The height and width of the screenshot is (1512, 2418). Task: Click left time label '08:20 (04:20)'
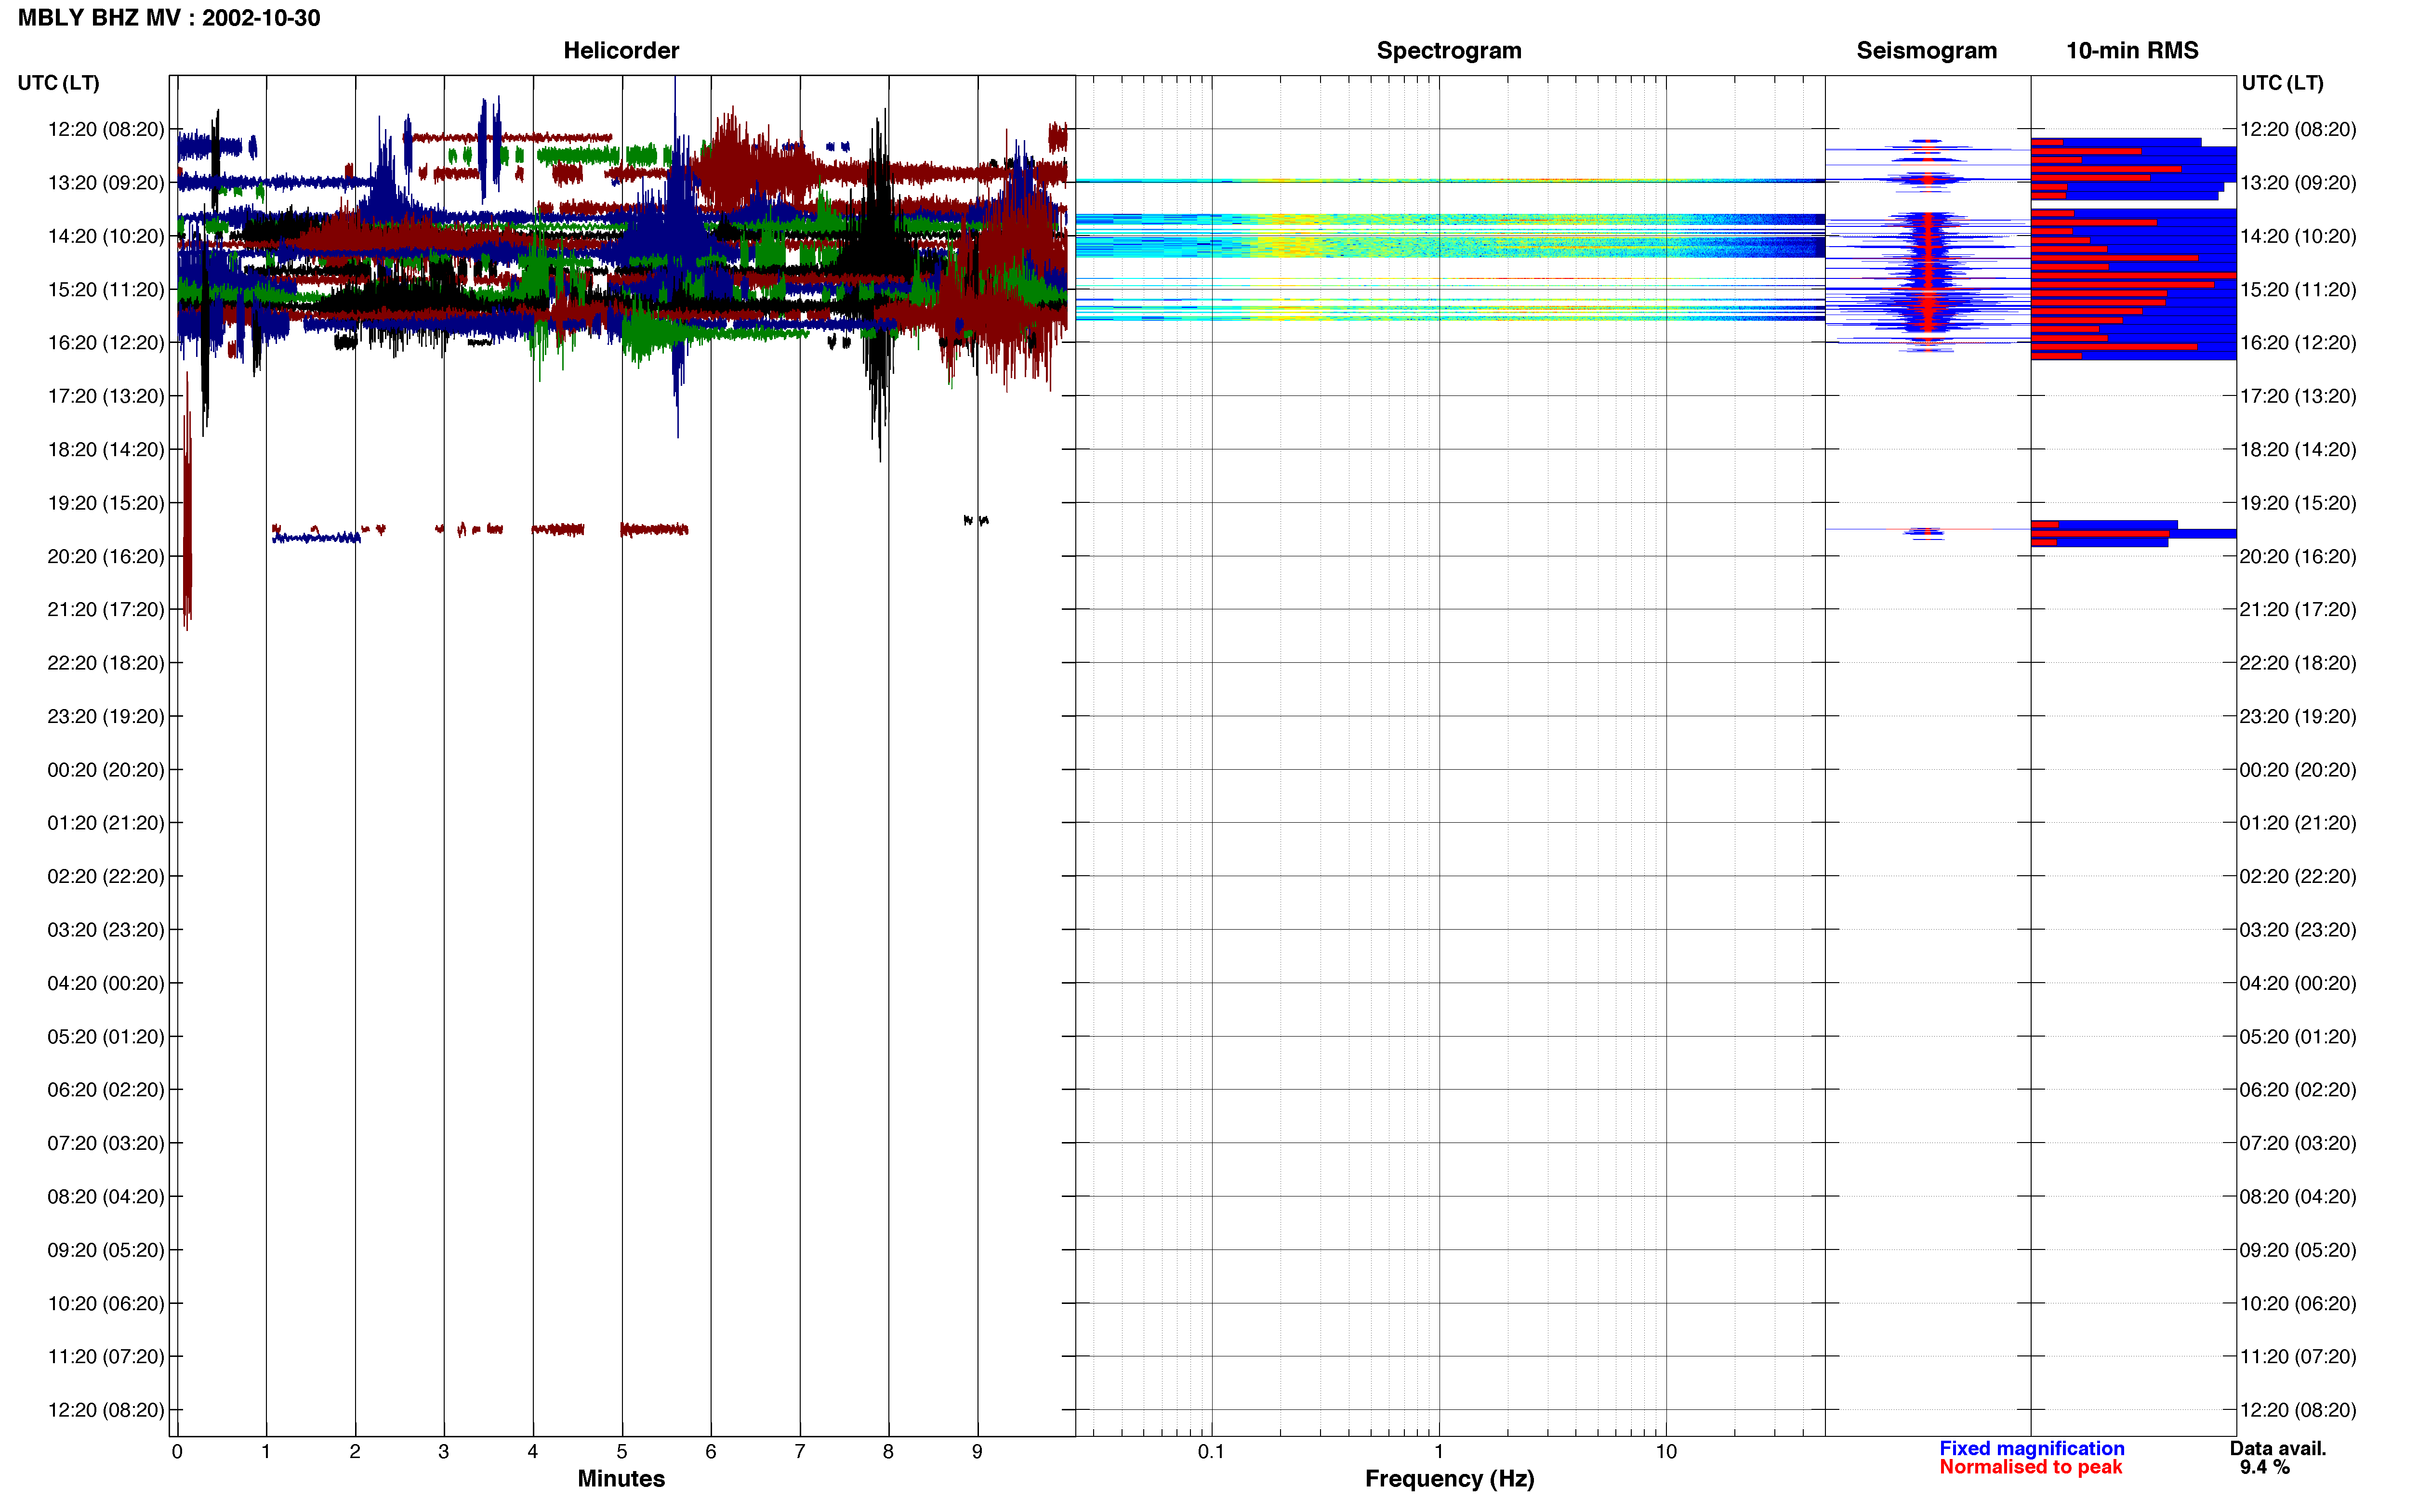106,1197
